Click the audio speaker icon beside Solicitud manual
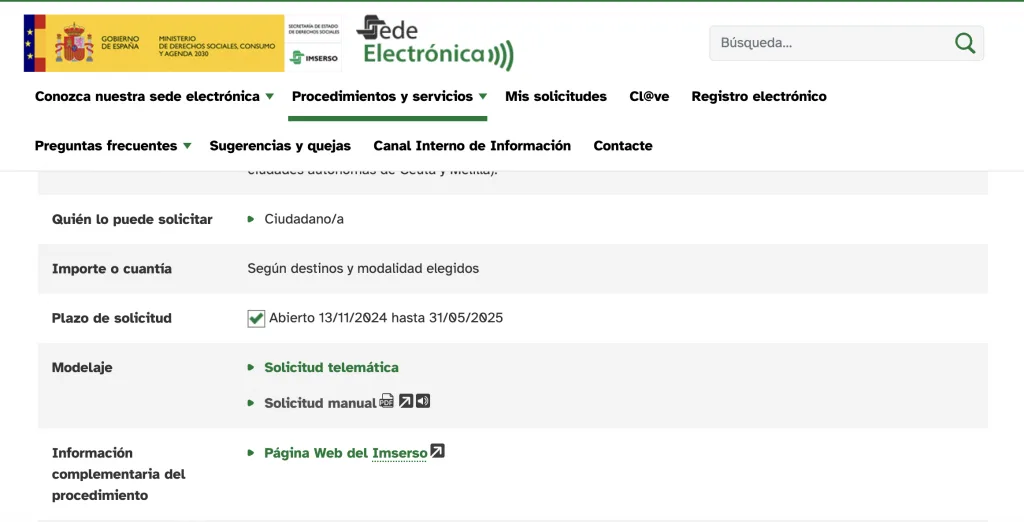 [423, 400]
